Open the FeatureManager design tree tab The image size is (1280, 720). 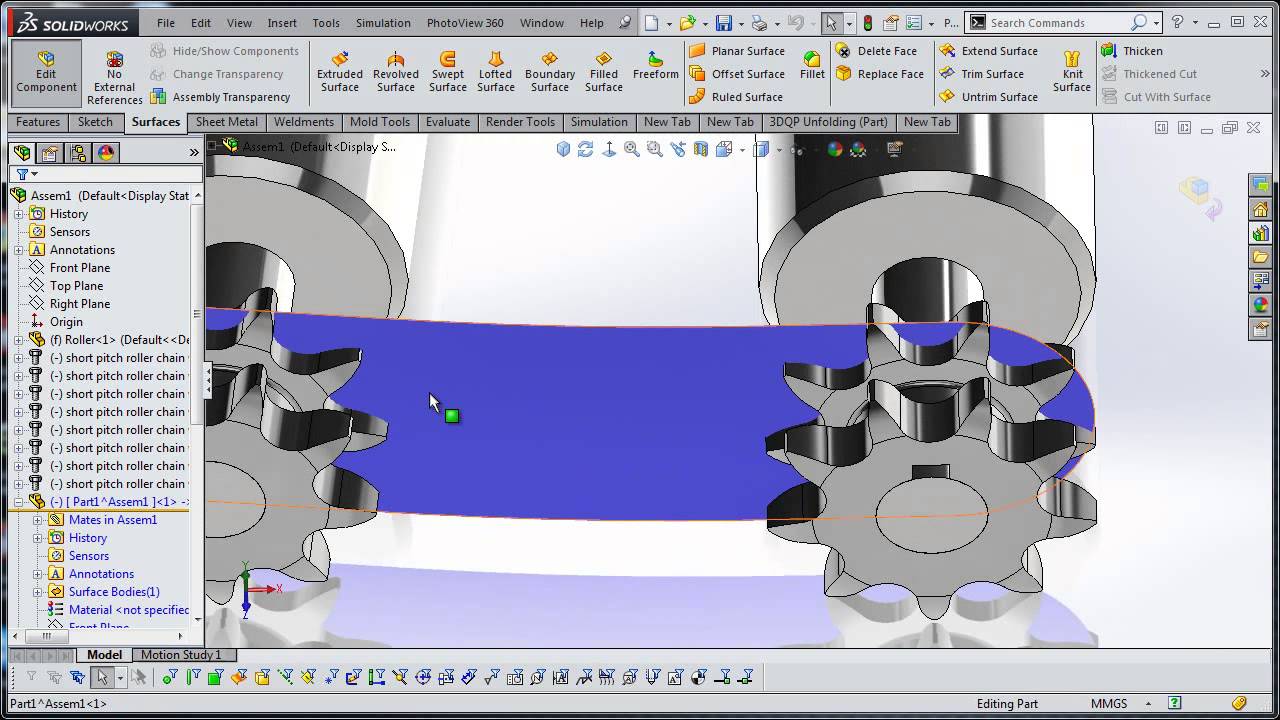coord(21,153)
